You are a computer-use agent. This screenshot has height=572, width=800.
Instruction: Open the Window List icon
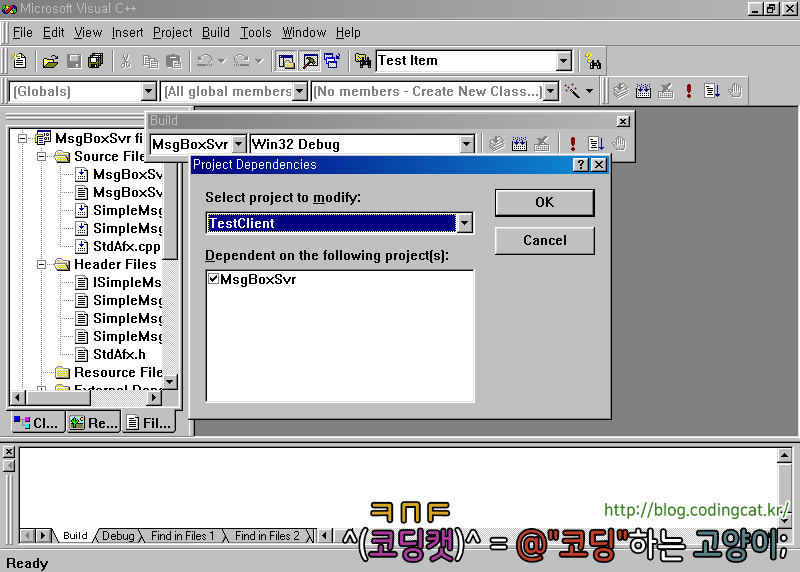pos(332,61)
